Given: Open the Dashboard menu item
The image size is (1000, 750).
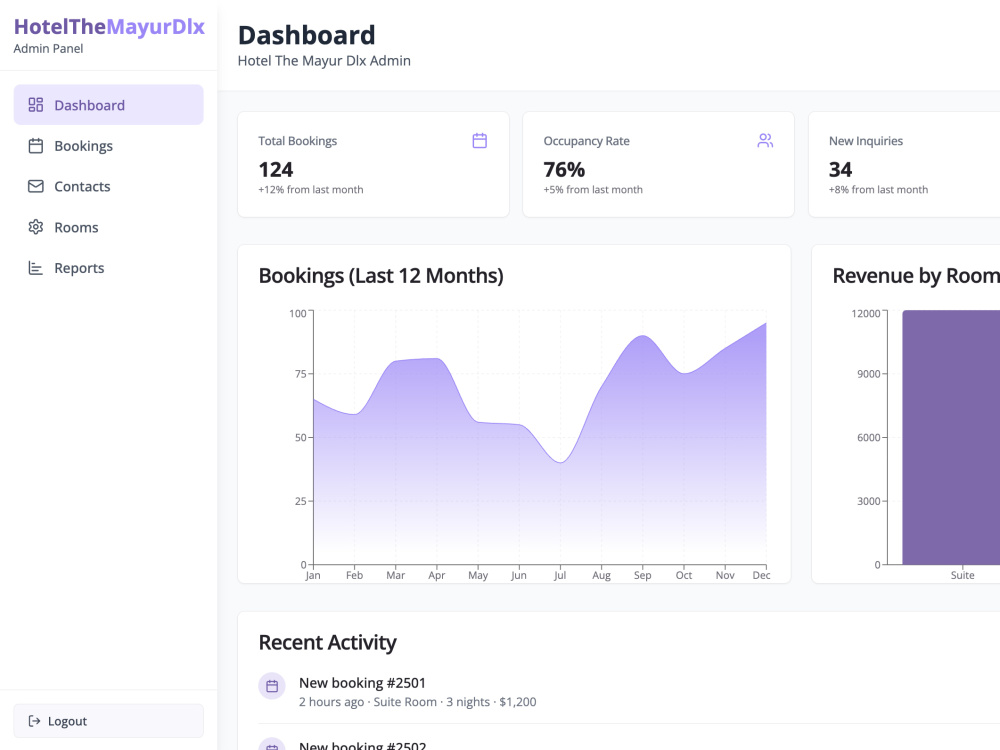Looking at the screenshot, I should click(108, 105).
